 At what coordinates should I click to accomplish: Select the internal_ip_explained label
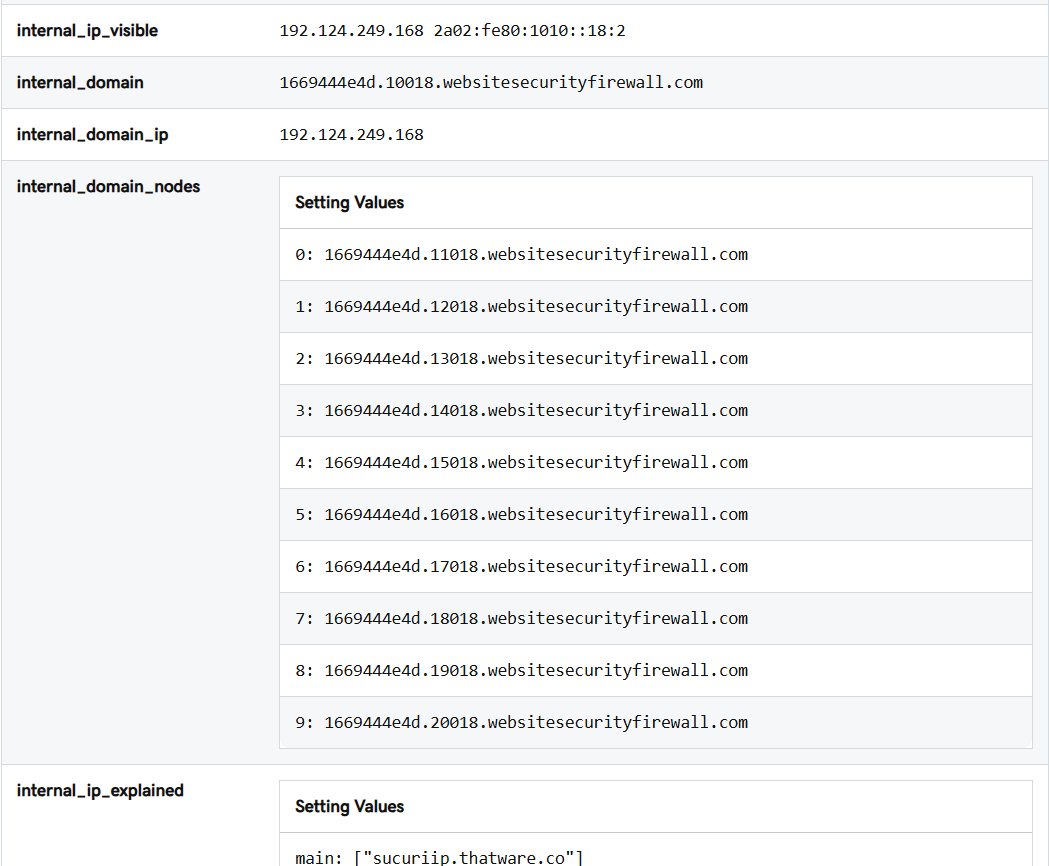tap(100, 791)
